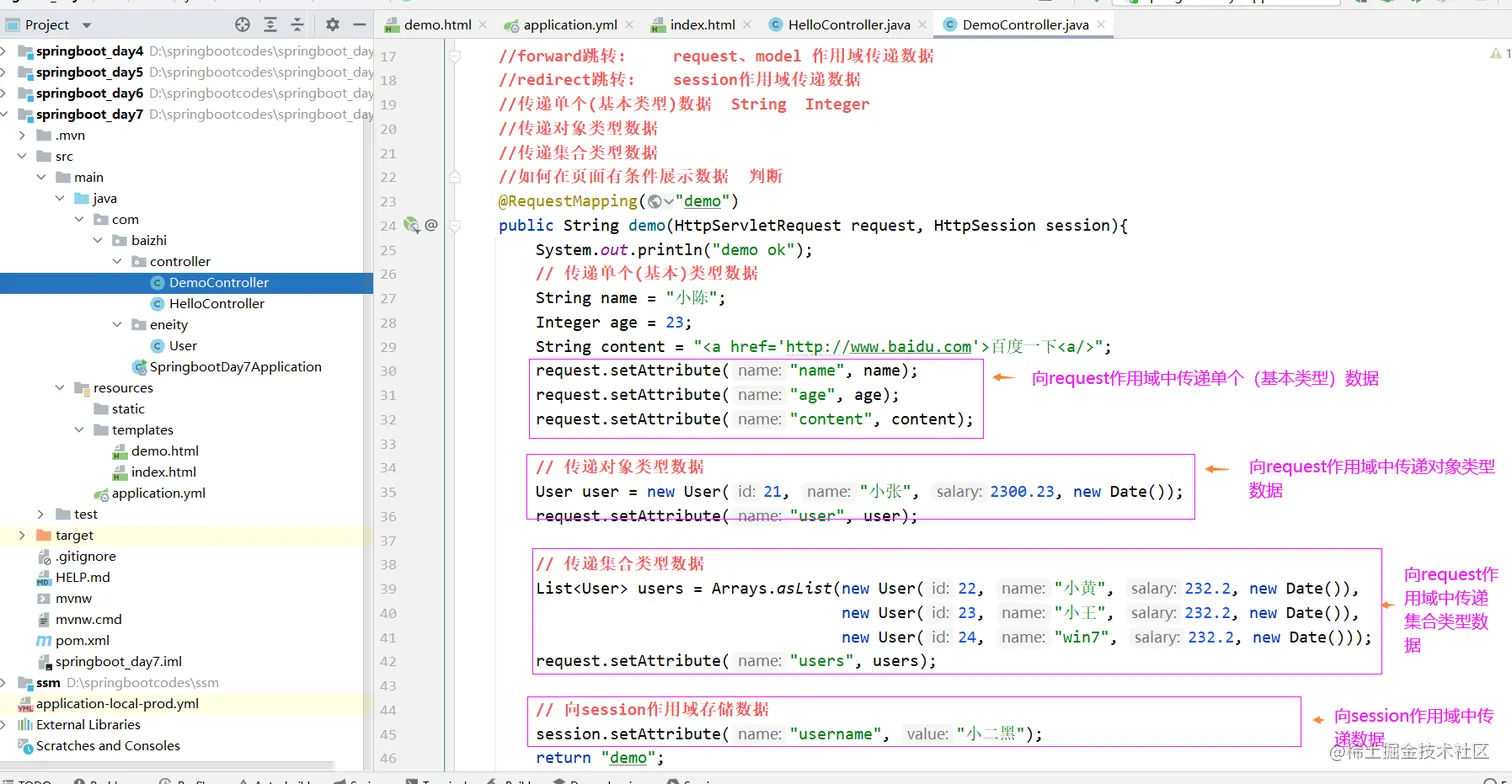Screen dimensions: 1512x784
Task: Open Project panel settings gear
Action: pos(333,24)
